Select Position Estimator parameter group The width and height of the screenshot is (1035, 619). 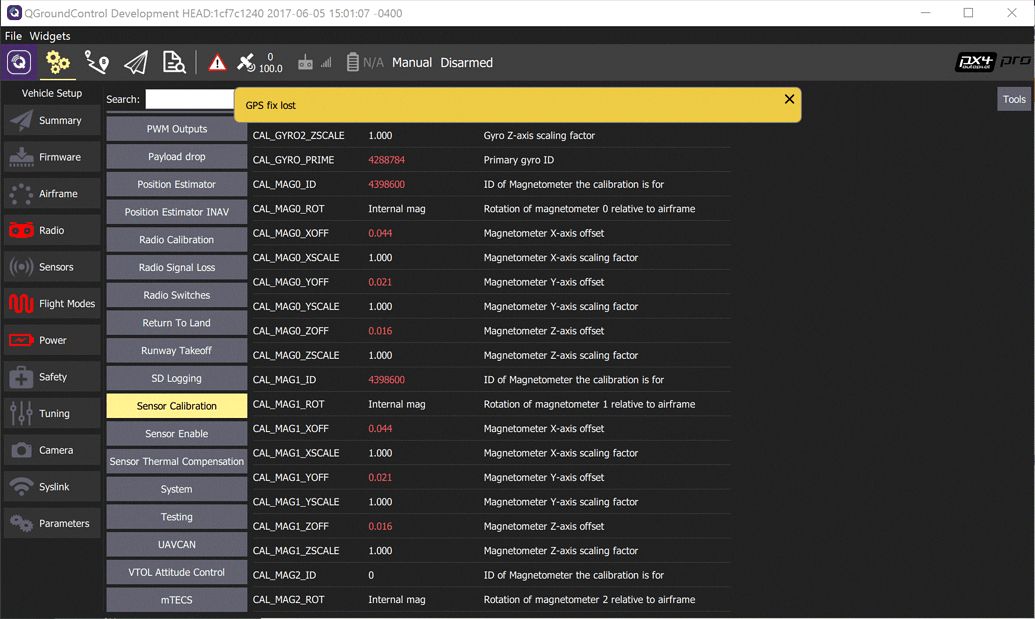[x=177, y=184]
